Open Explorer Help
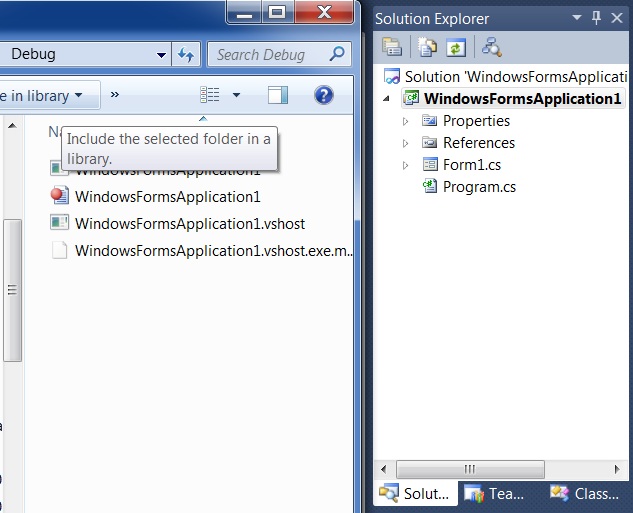This screenshot has height=513, width=633. point(324,95)
